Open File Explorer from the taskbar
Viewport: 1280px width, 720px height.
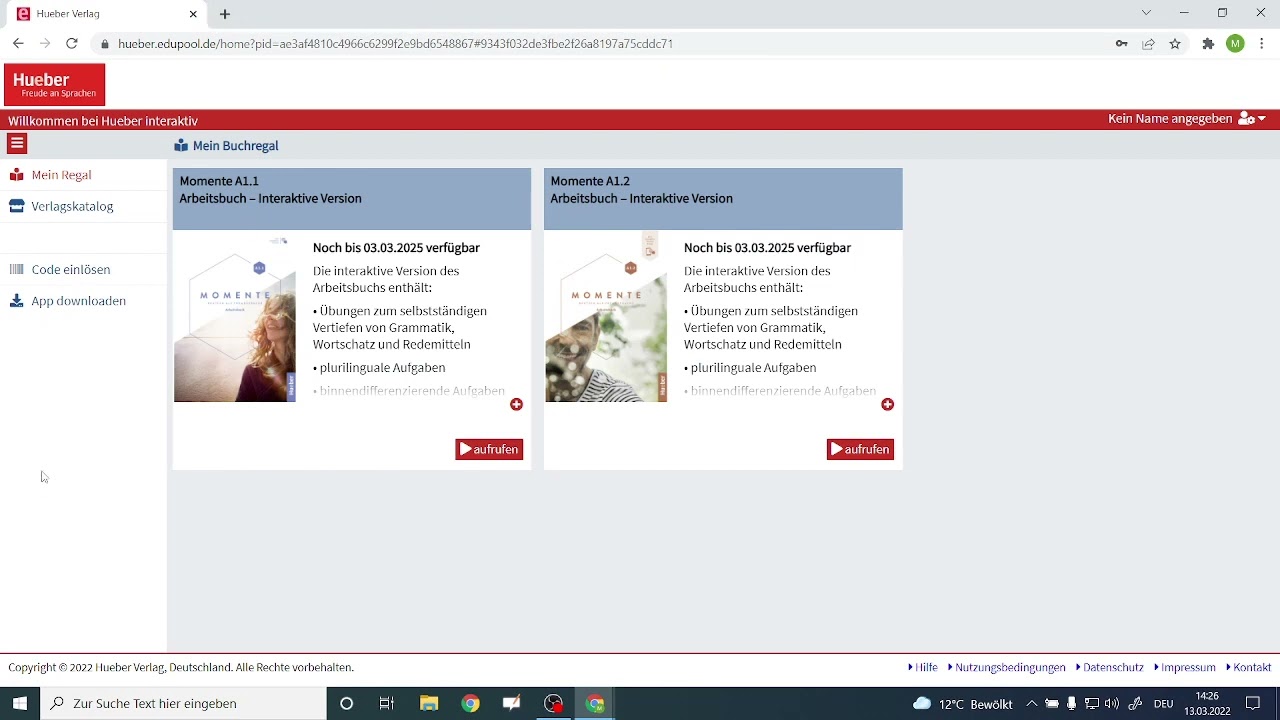pyautogui.click(x=429, y=704)
